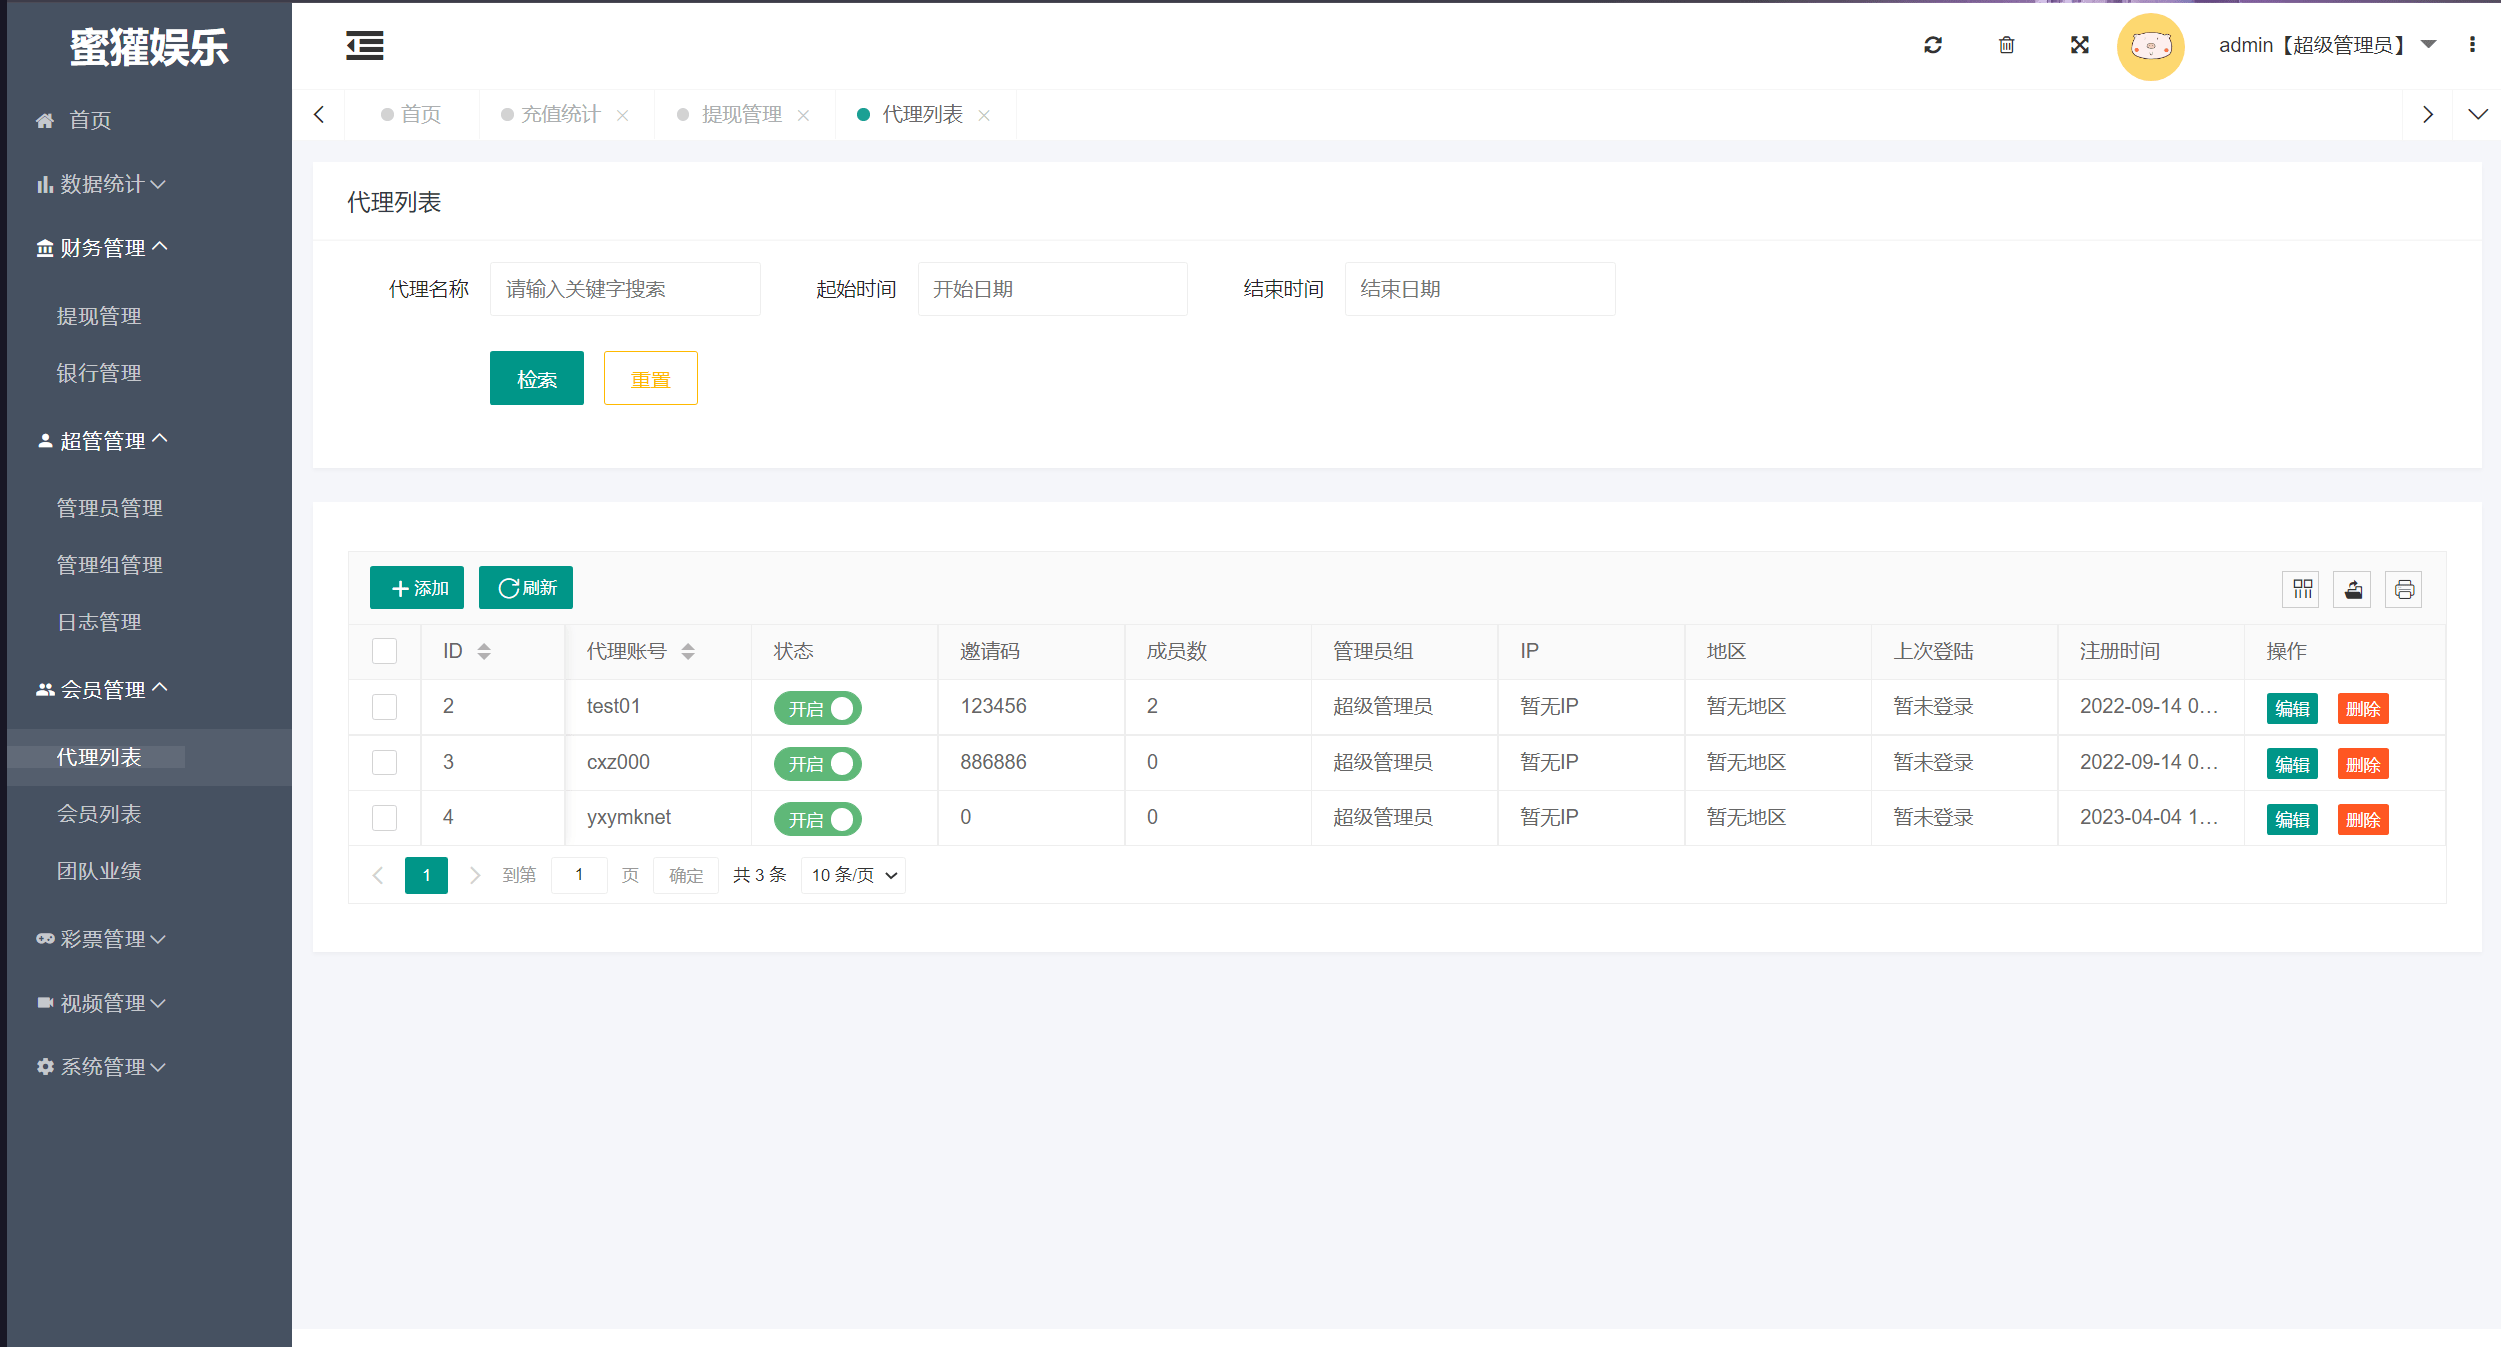Image resolution: width=2501 pixels, height=1347 pixels.
Task: Close the 充值统计 tab
Action: point(623,115)
